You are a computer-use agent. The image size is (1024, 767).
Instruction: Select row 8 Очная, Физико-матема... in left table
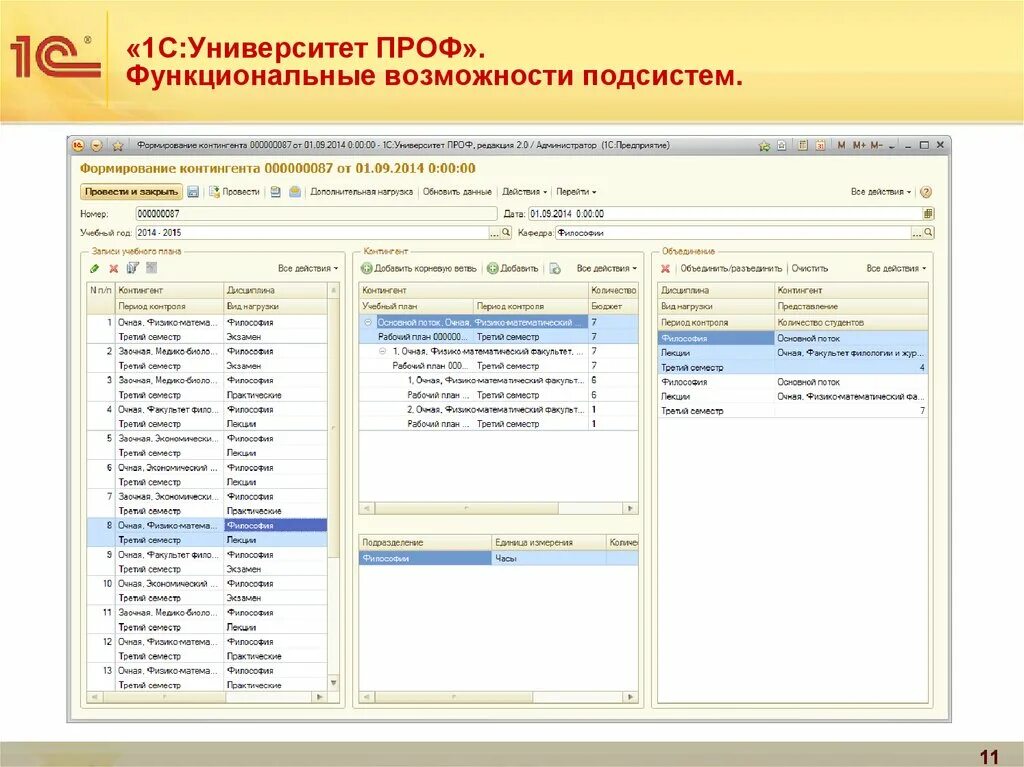(207, 532)
